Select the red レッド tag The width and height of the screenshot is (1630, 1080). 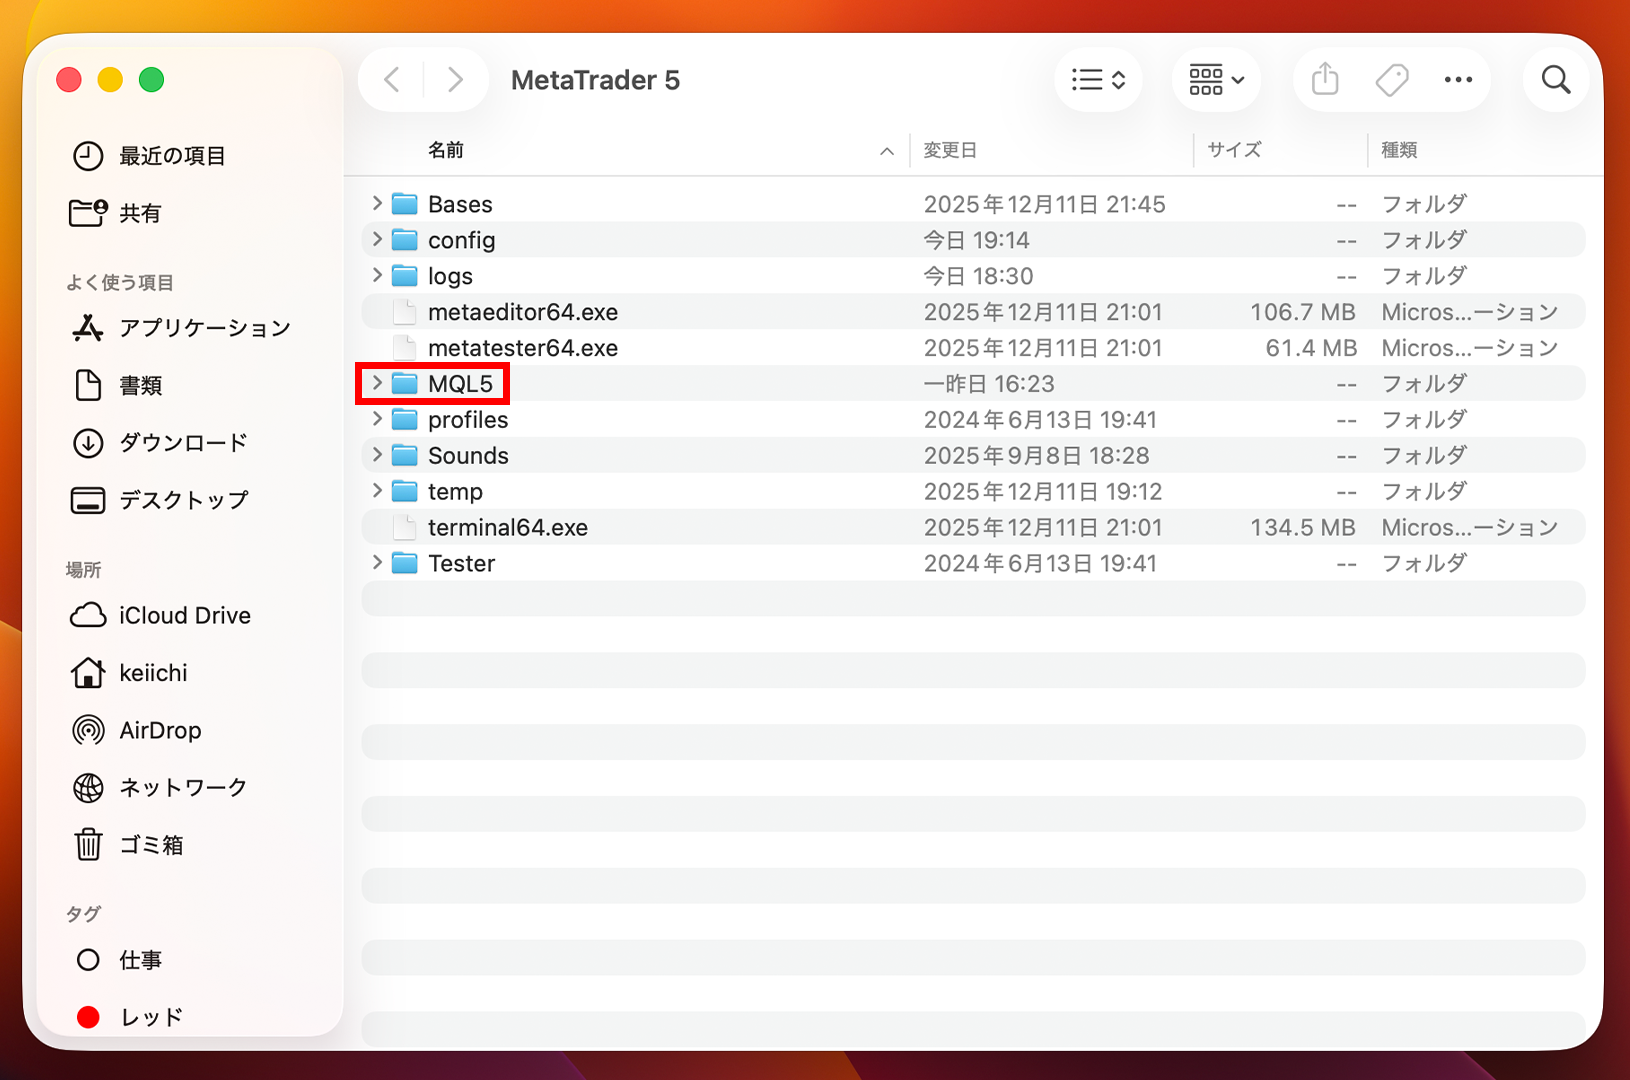coord(150,1017)
